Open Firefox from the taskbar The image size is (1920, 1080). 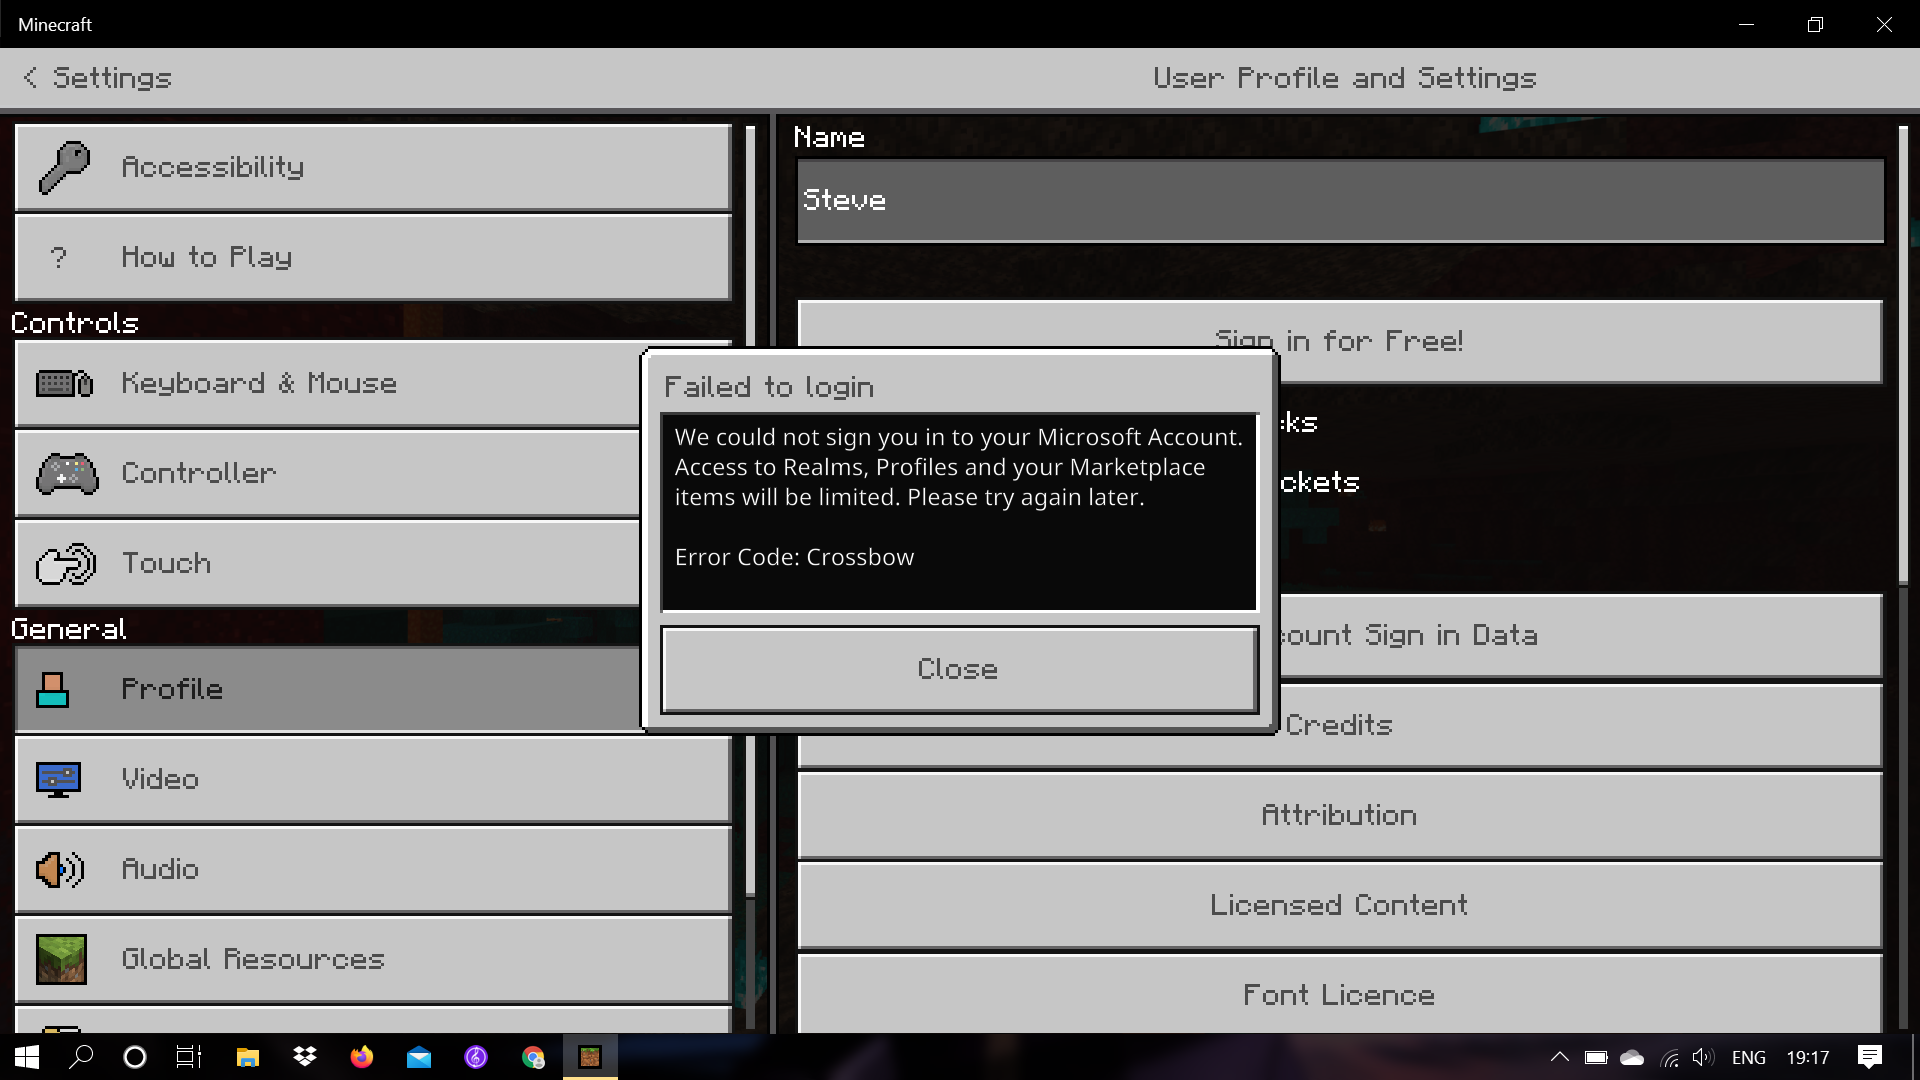tap(362, 1057)
